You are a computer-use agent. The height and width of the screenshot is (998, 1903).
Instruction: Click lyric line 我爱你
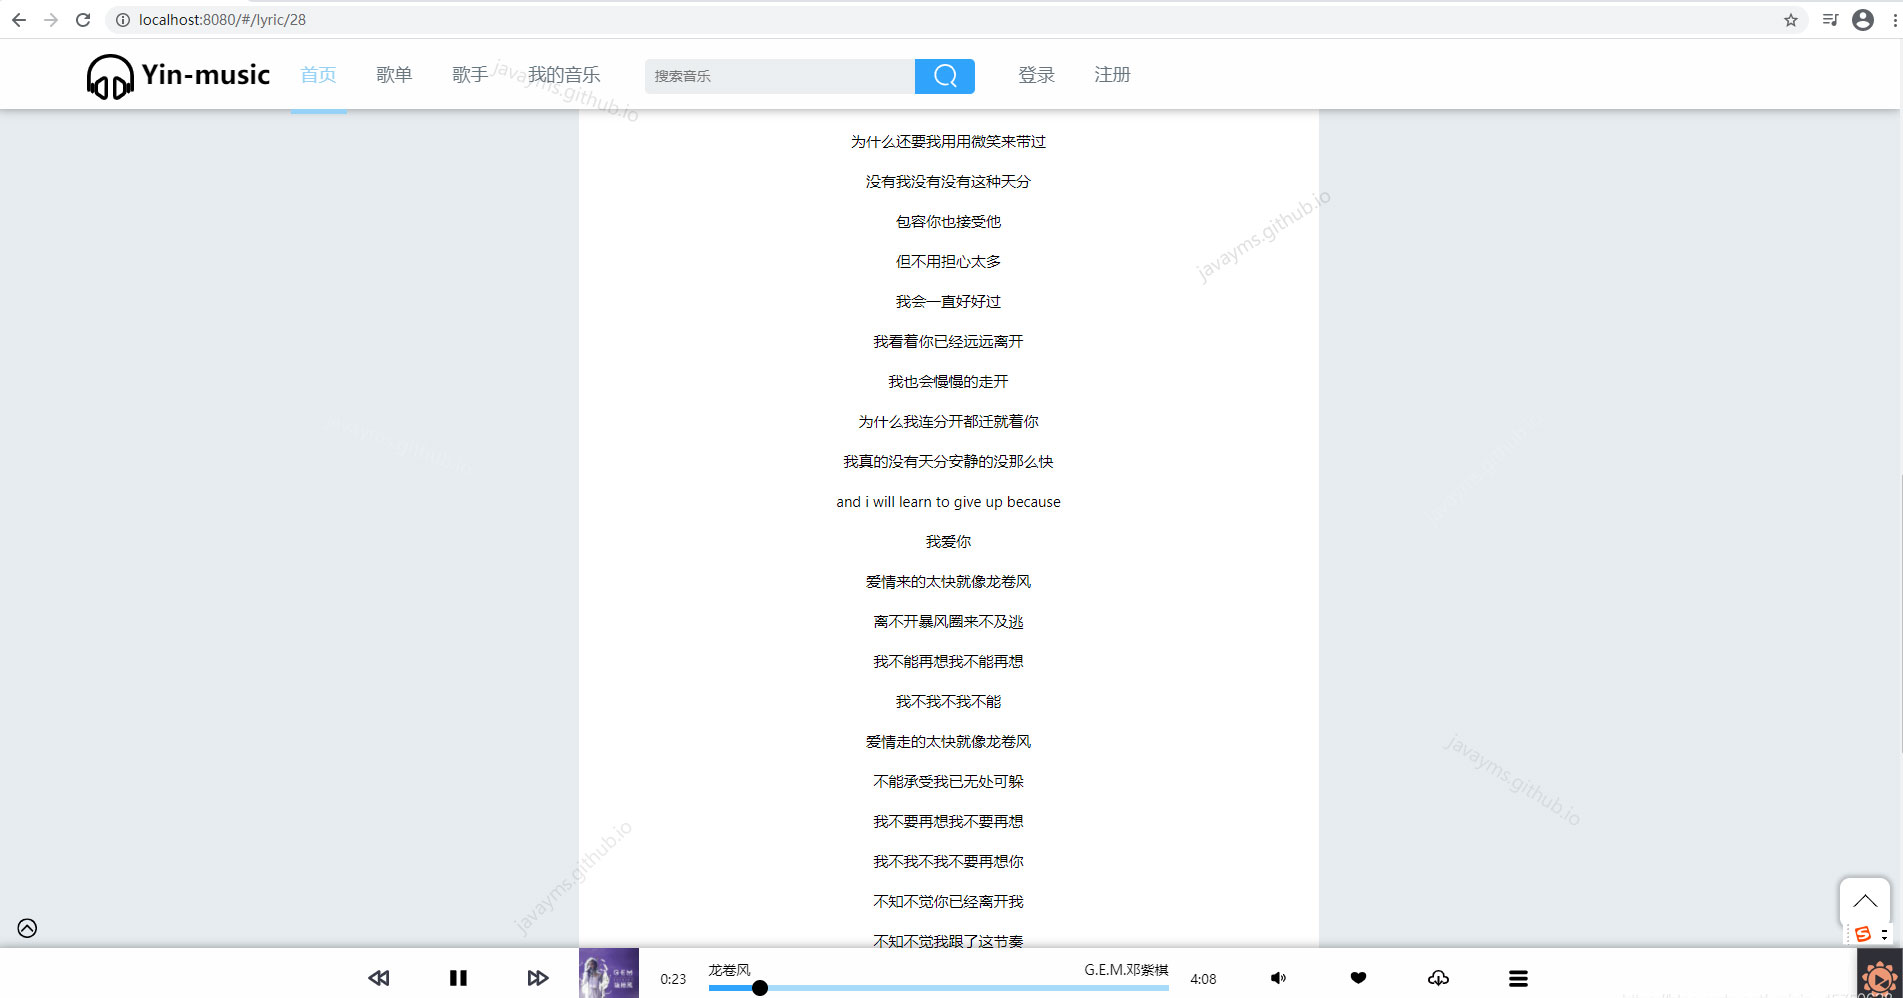948,542
